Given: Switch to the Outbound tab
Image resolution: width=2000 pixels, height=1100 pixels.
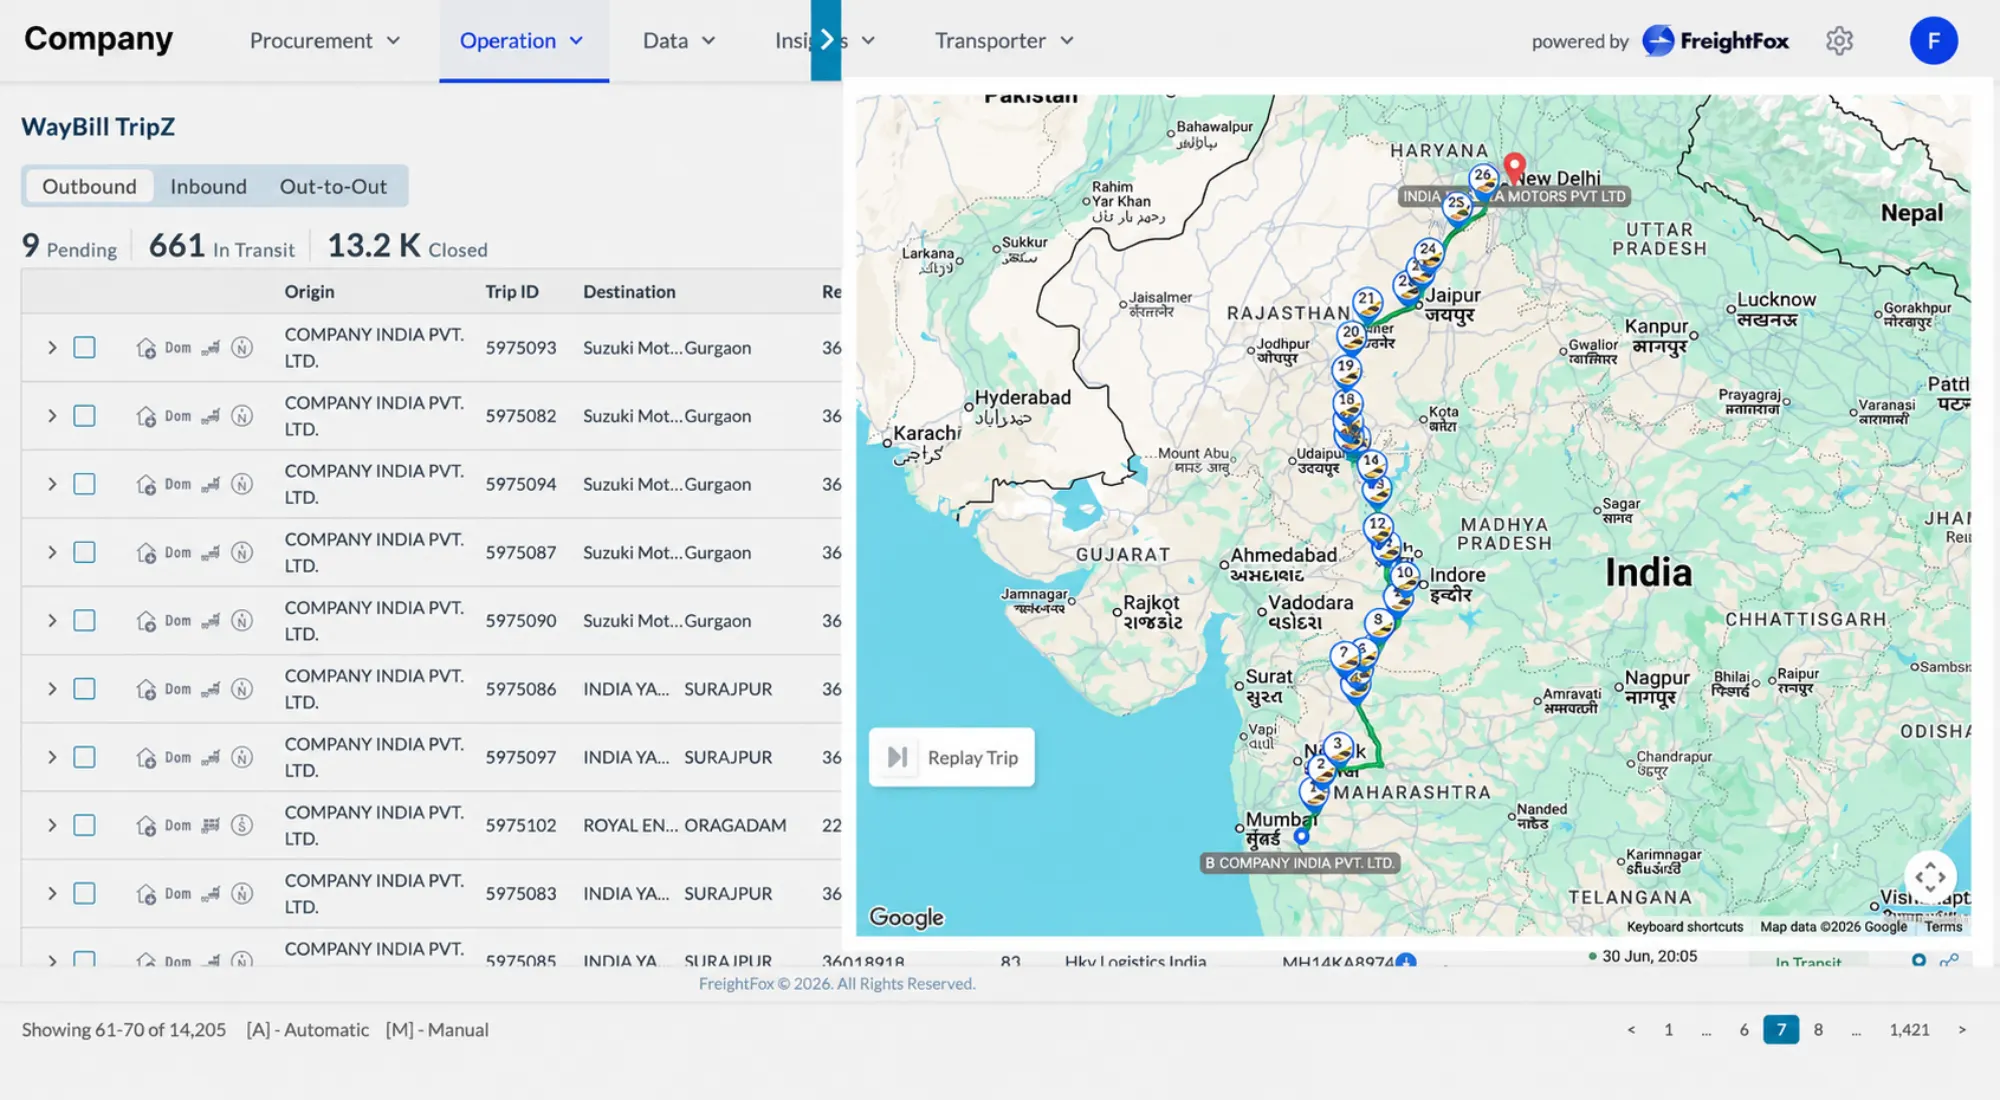Looking at the screenshot, I should click(89, 186).
